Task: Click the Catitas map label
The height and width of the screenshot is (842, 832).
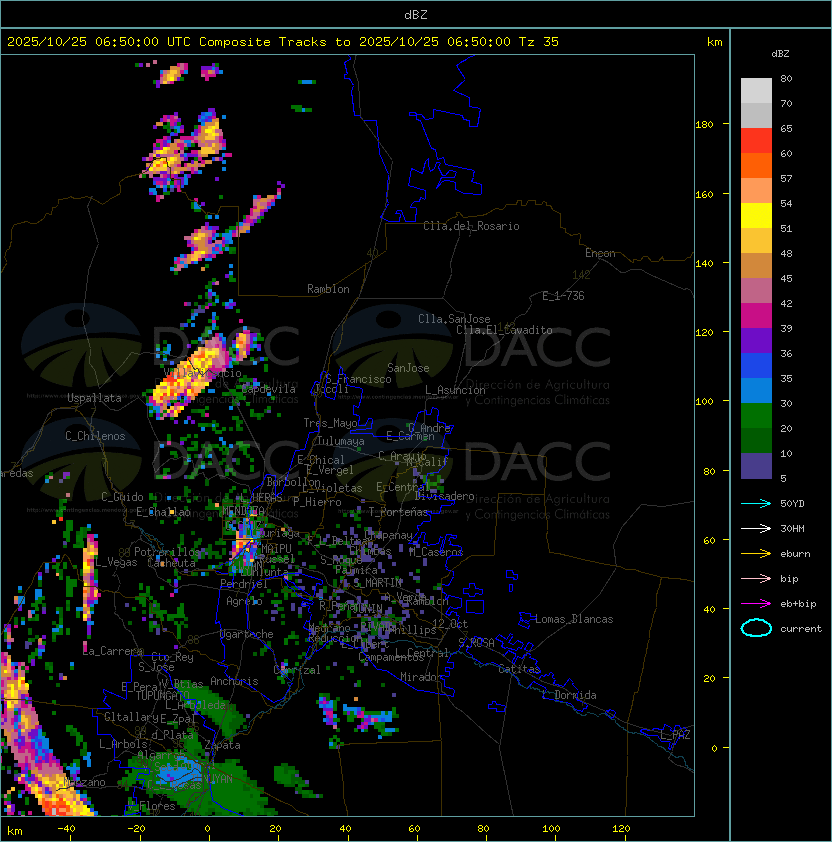Action: (x=519, y=669)
